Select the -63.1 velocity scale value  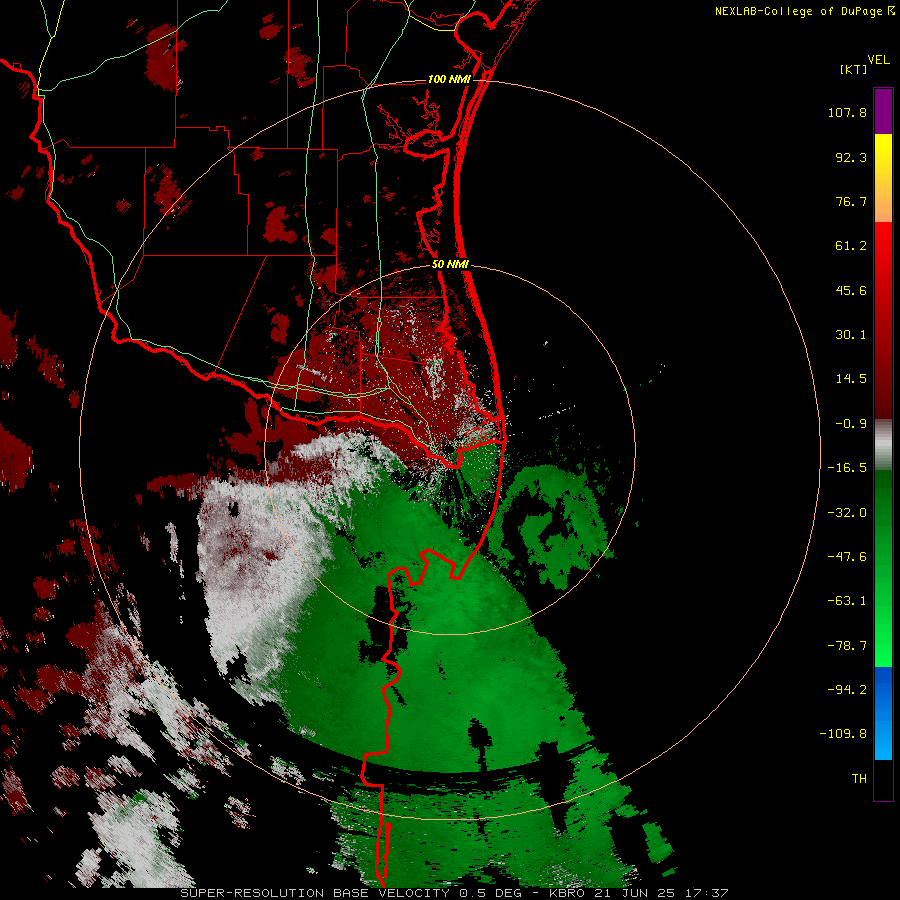(847, 601)
